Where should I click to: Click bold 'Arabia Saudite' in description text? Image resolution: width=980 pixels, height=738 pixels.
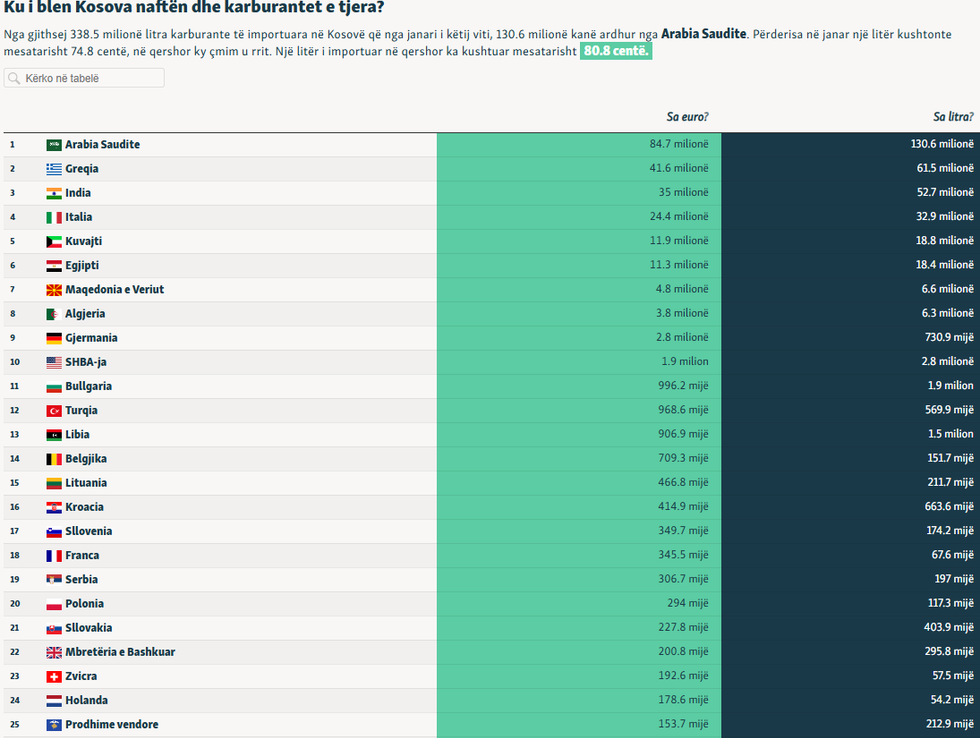[x=704, y=34]
